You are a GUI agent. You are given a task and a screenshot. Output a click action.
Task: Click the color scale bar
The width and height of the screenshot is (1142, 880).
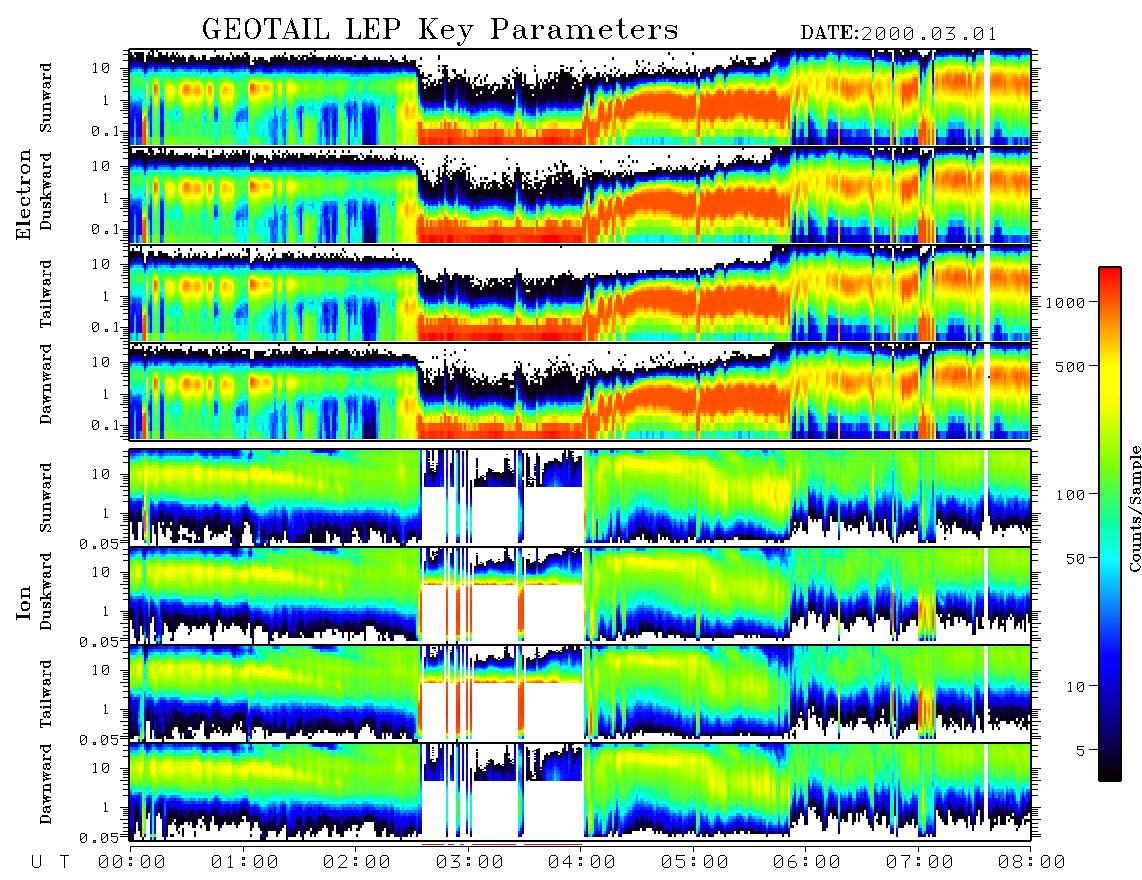coord(1109,524)
